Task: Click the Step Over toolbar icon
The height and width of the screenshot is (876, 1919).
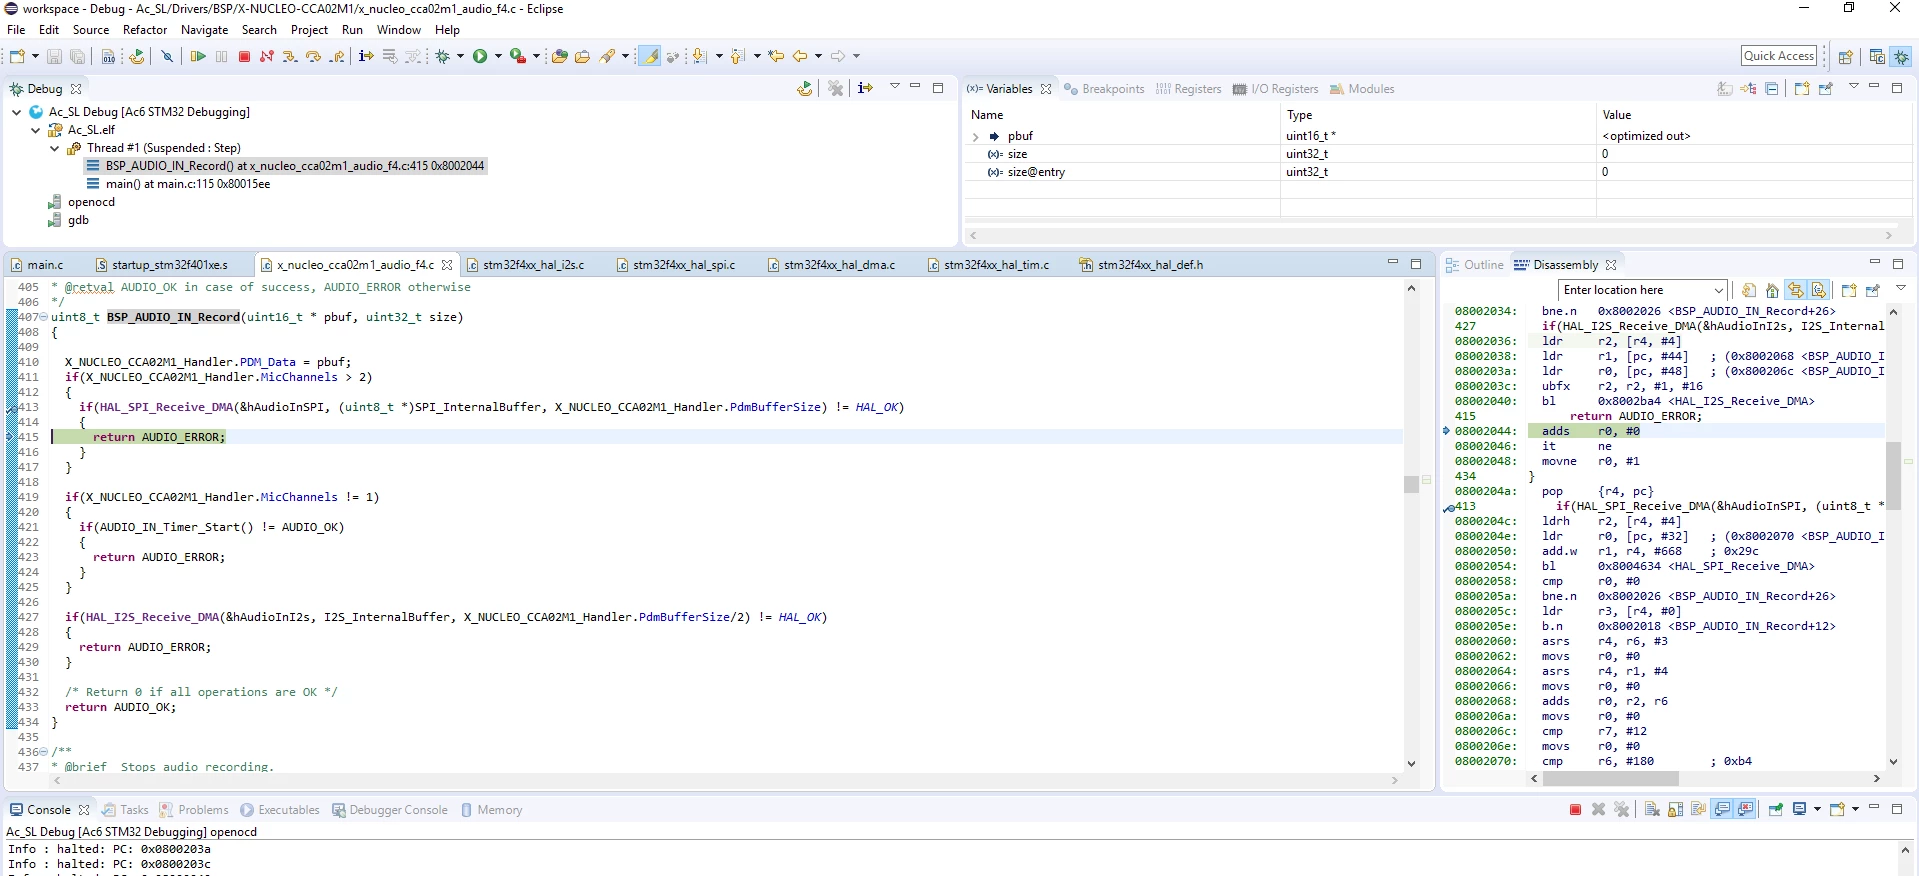Action: [x=313, y=56]
